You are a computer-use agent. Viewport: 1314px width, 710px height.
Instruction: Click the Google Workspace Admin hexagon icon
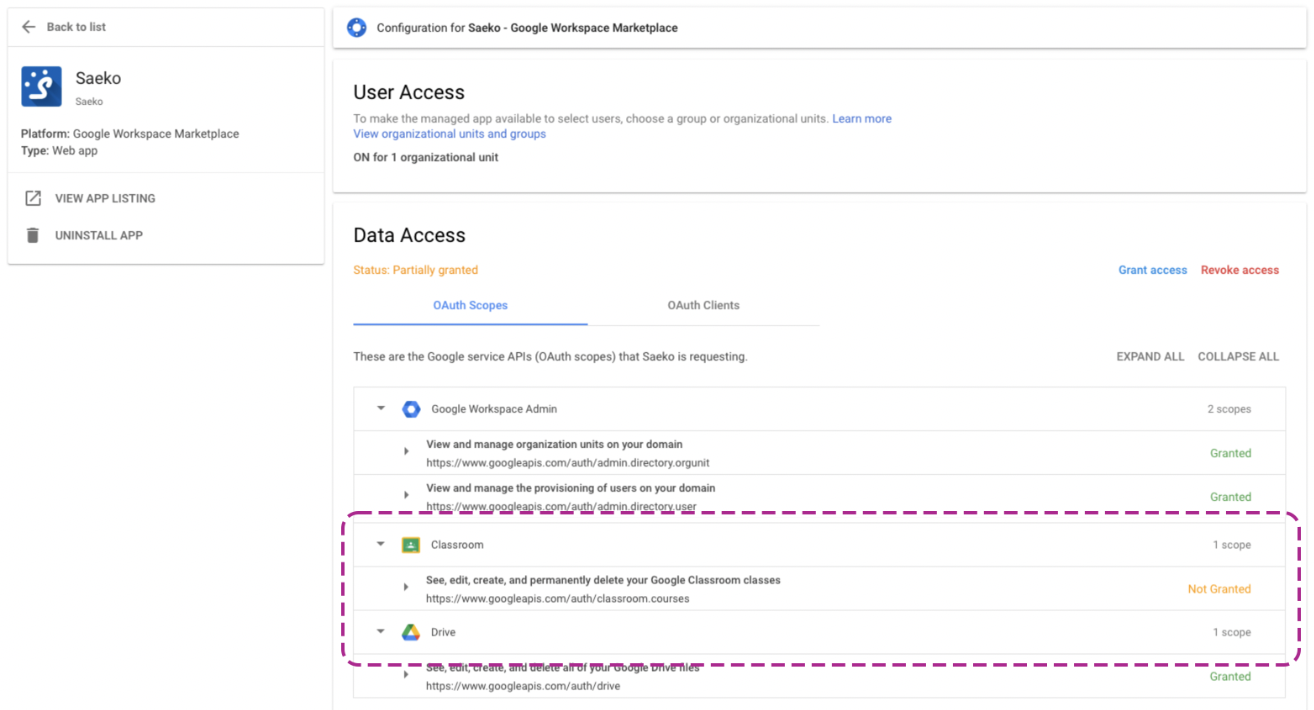click(411, 409)
